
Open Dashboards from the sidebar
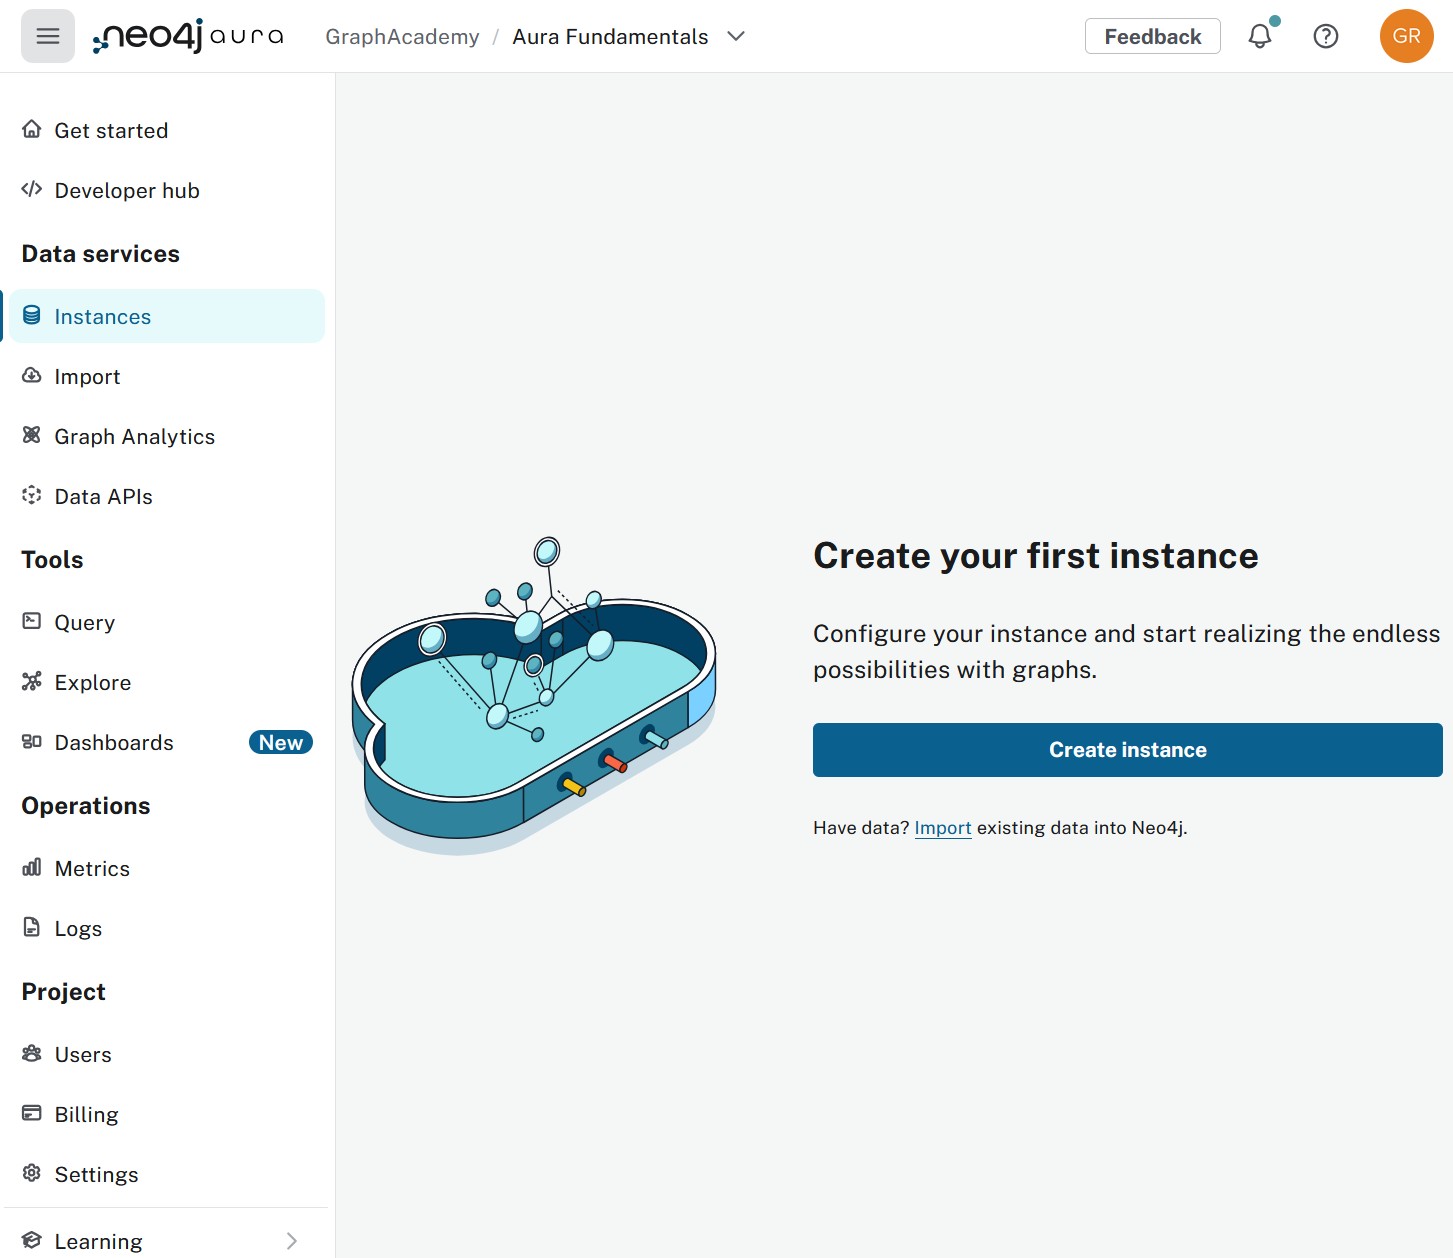click(x=114, y=743)
